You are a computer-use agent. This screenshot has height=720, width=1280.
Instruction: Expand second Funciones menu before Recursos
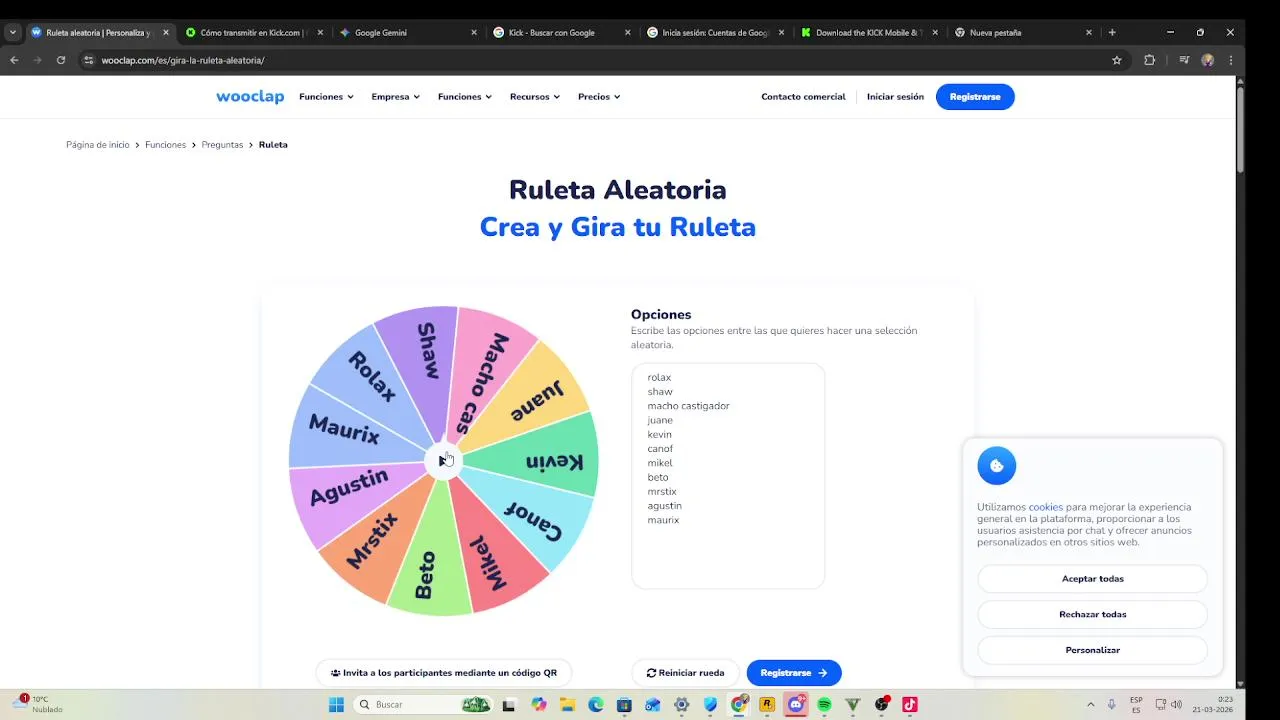tap(465, 97)
